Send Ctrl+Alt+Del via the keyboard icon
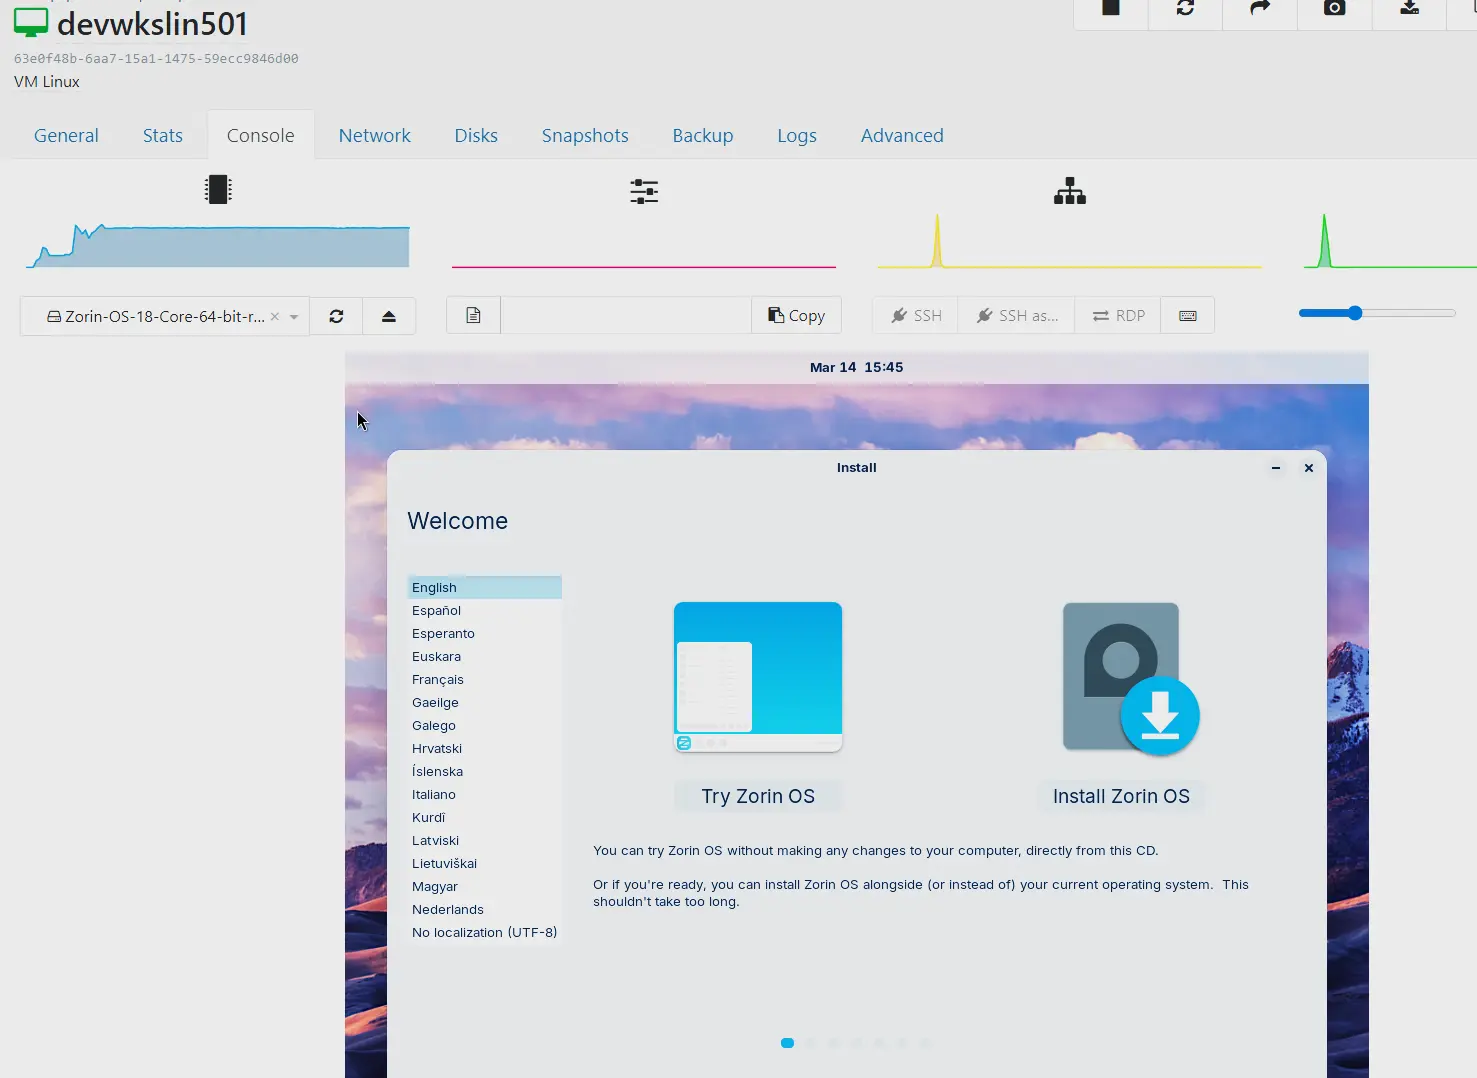 (x=1187, y=315)
